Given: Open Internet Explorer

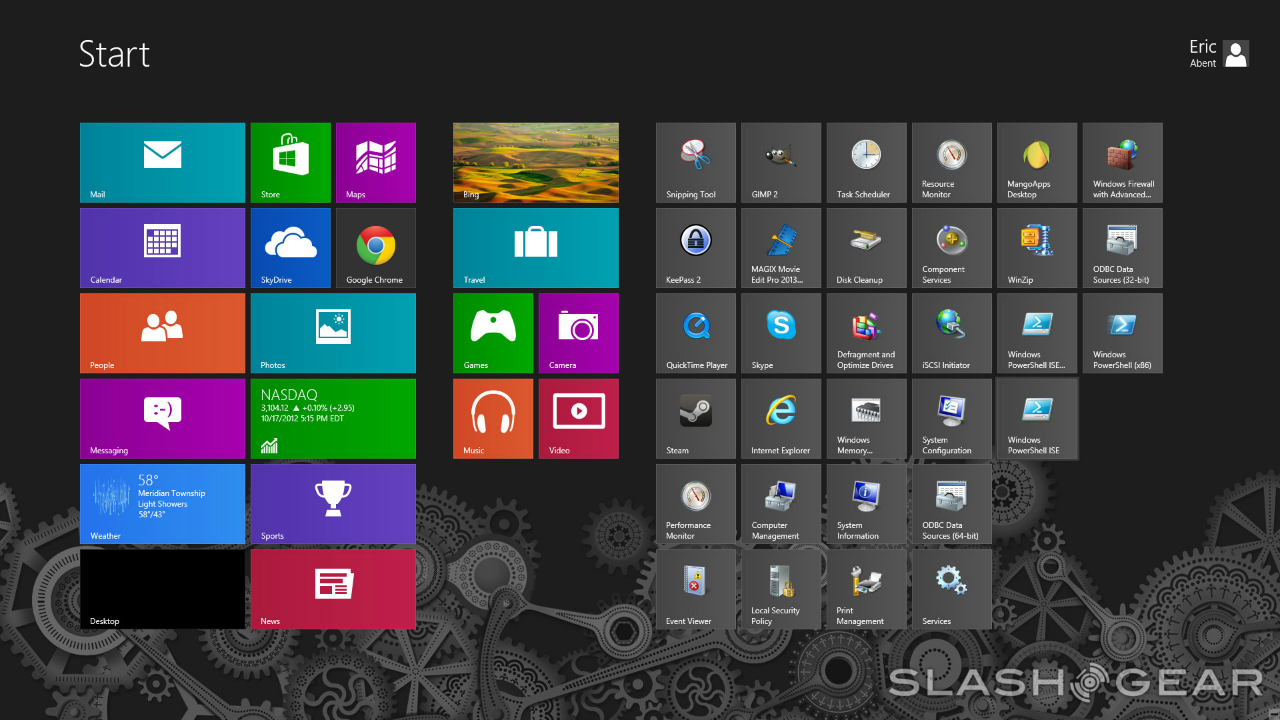Looking at the screenshot, I should click(781, 419).
